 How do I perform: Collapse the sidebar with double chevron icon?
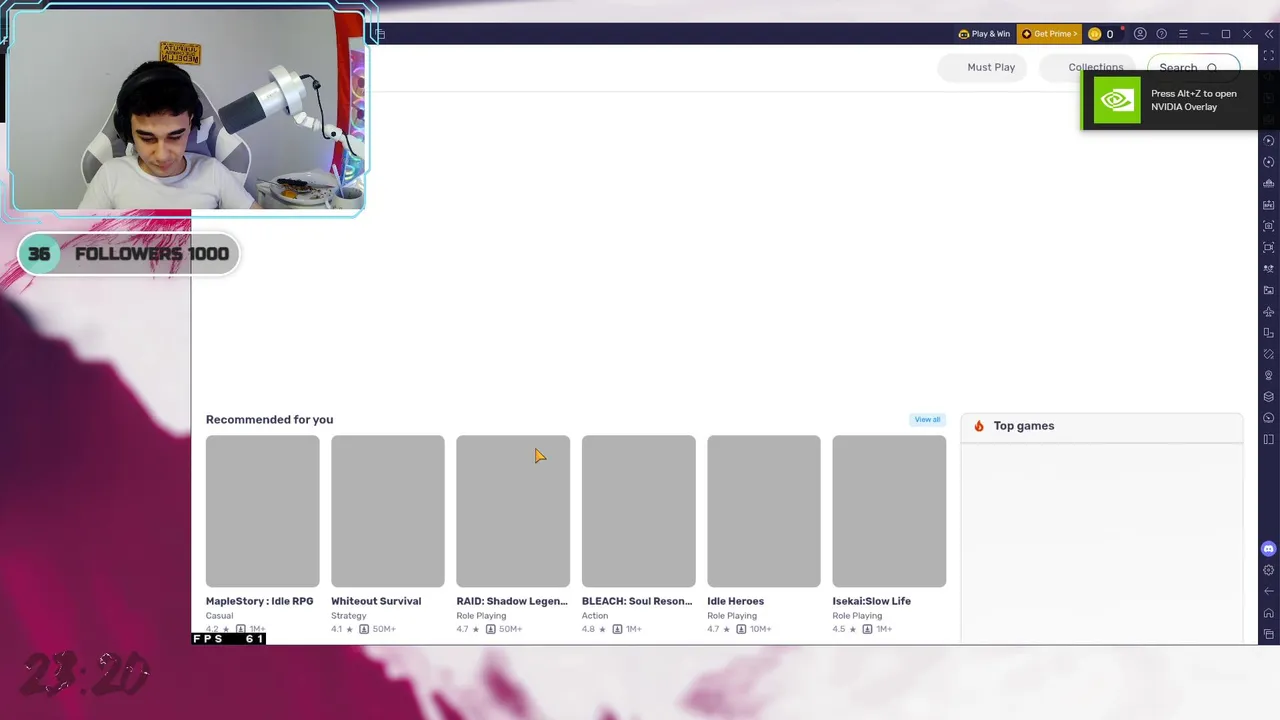(x=1269, y=34)
